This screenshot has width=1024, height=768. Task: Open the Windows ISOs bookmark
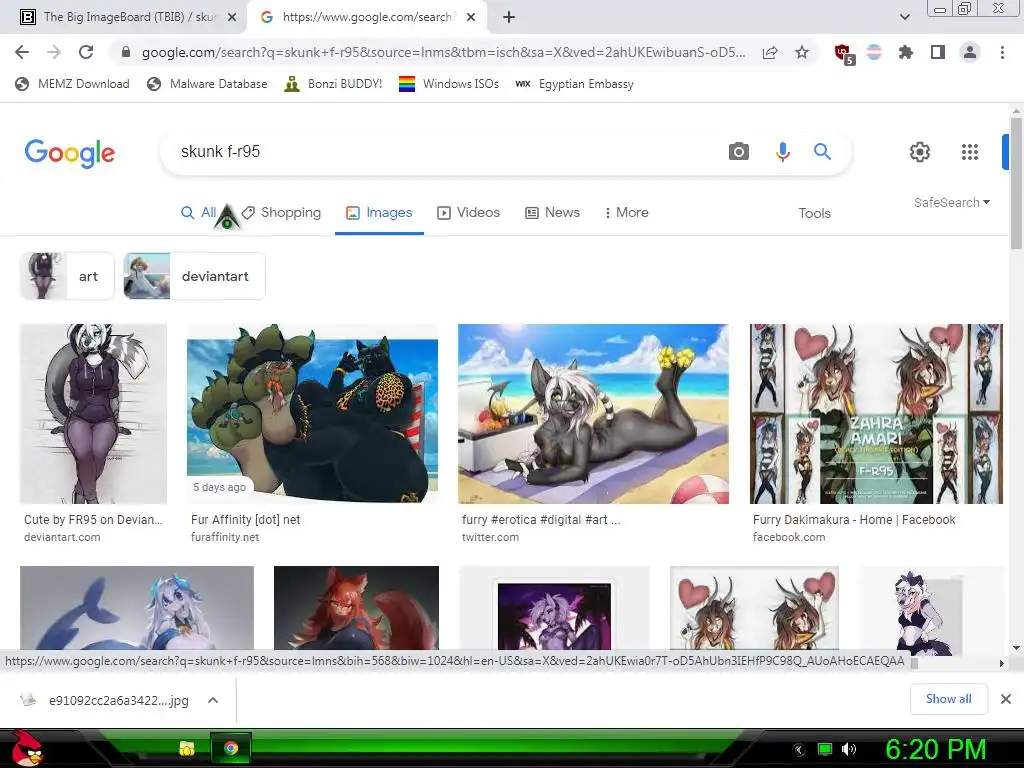[x=449, y=84]
